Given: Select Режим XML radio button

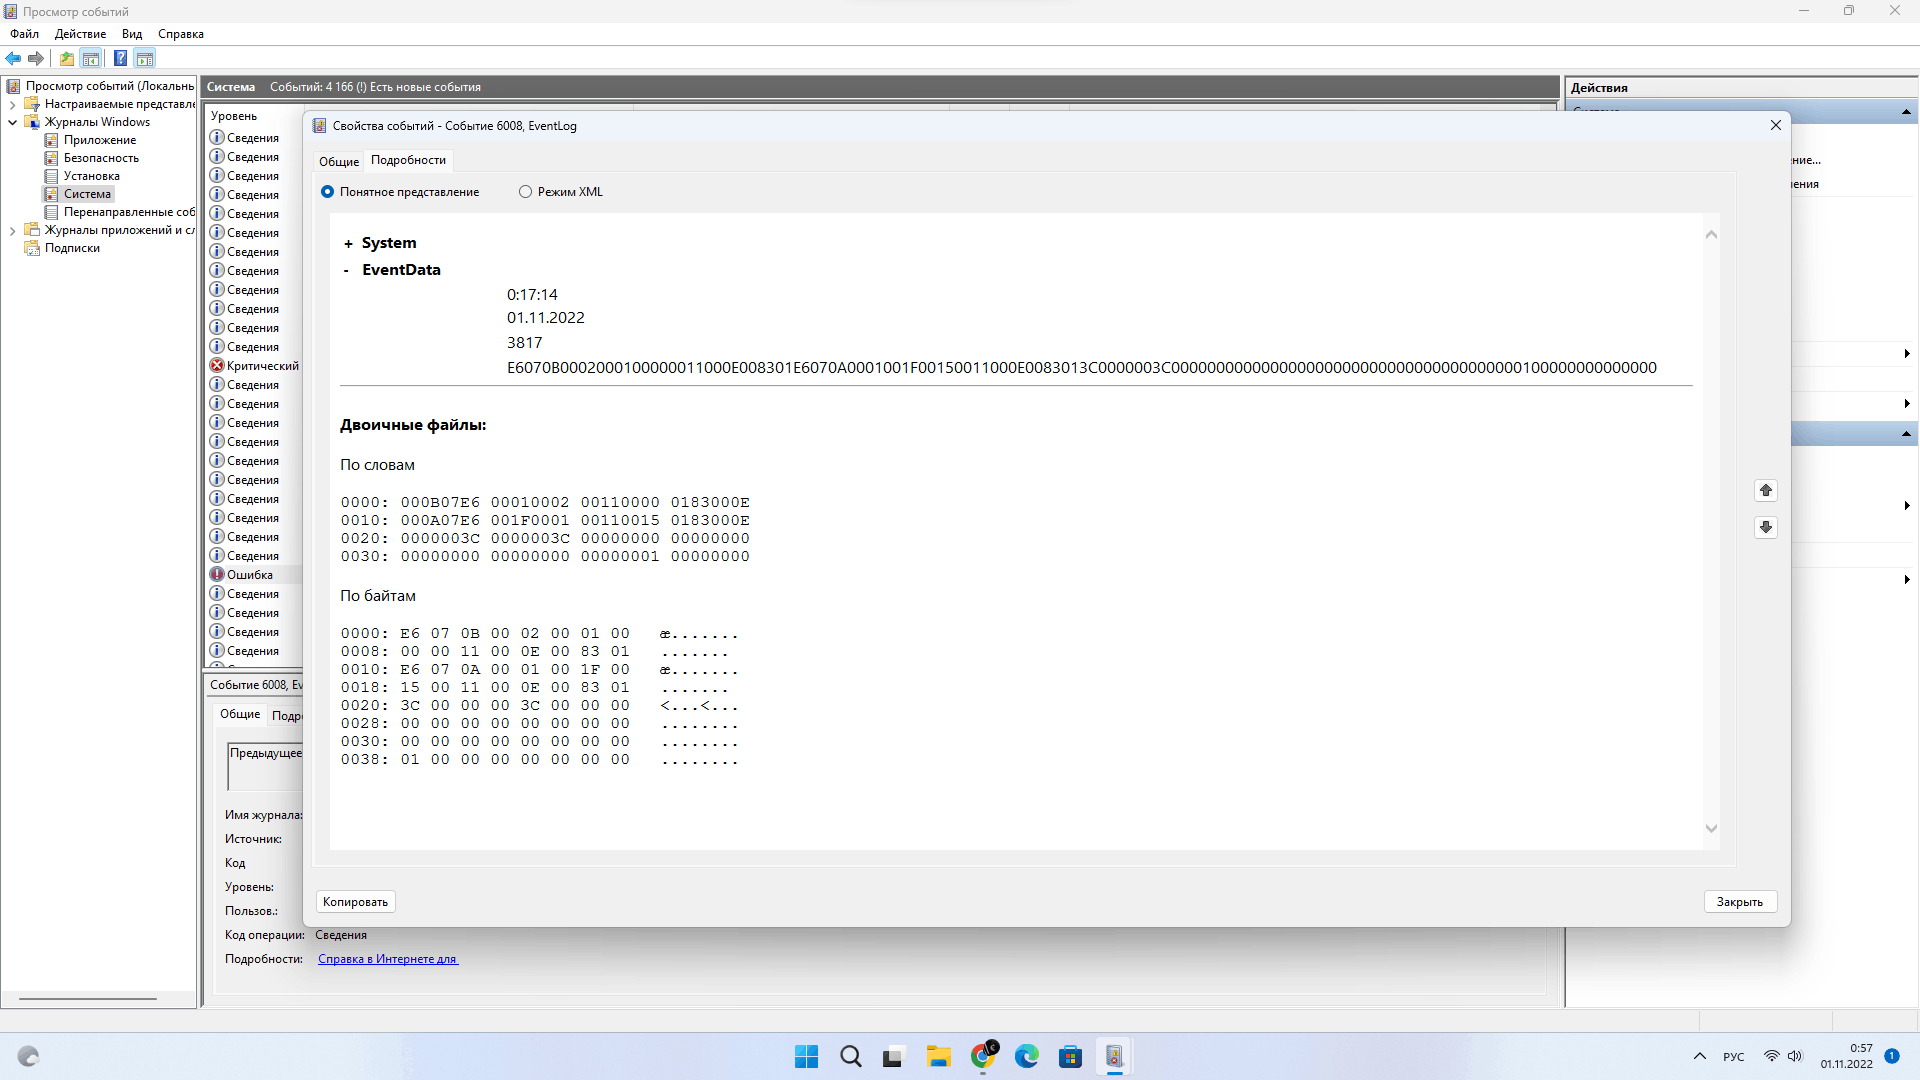Looking at the screenshot, I should coord(525,192).
